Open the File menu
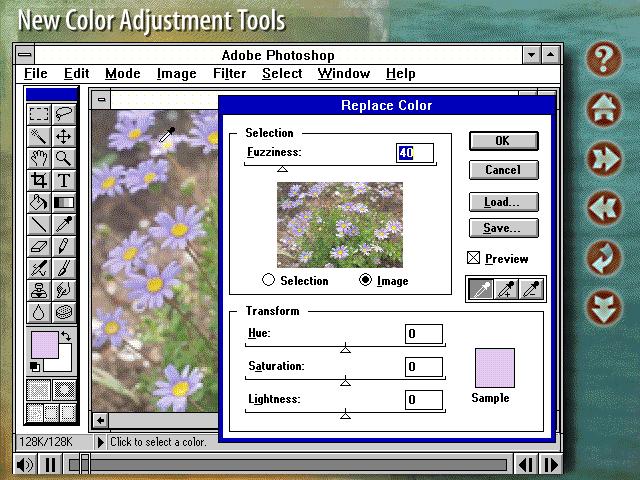Screen dimensions: 640x480 point(36,73)
